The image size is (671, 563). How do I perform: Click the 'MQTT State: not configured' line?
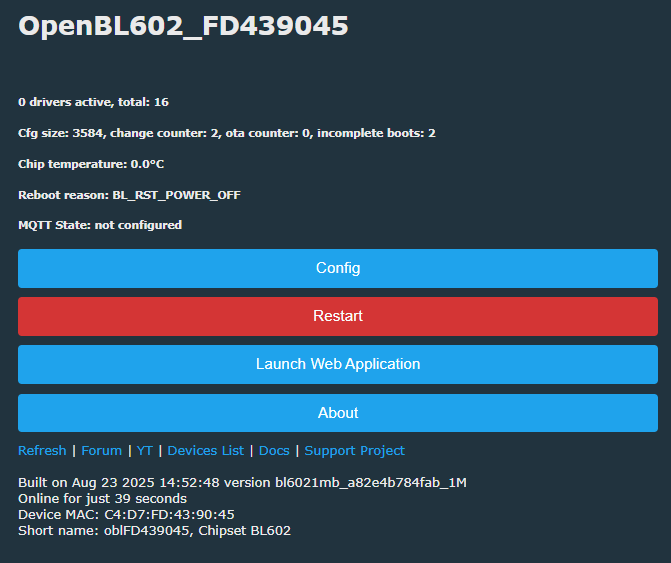point(100,225)
